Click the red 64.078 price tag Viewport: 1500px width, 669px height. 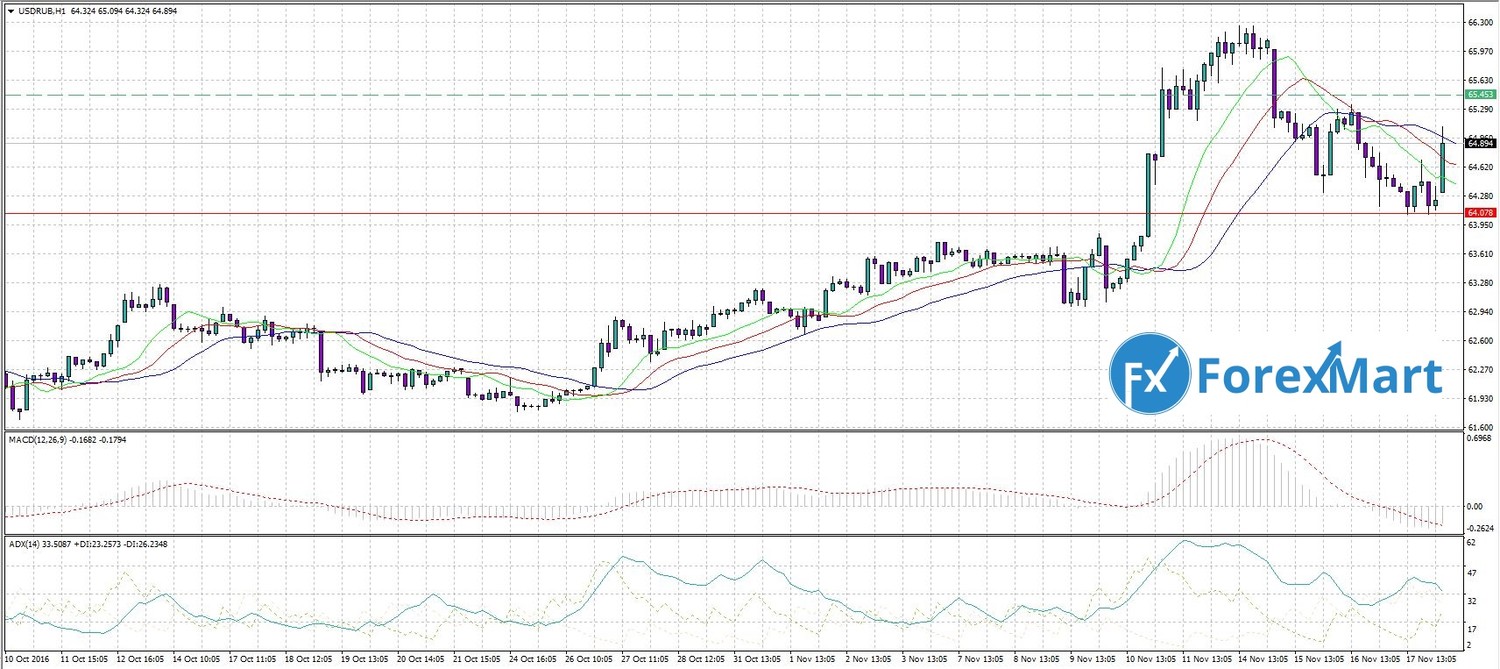1479,213
